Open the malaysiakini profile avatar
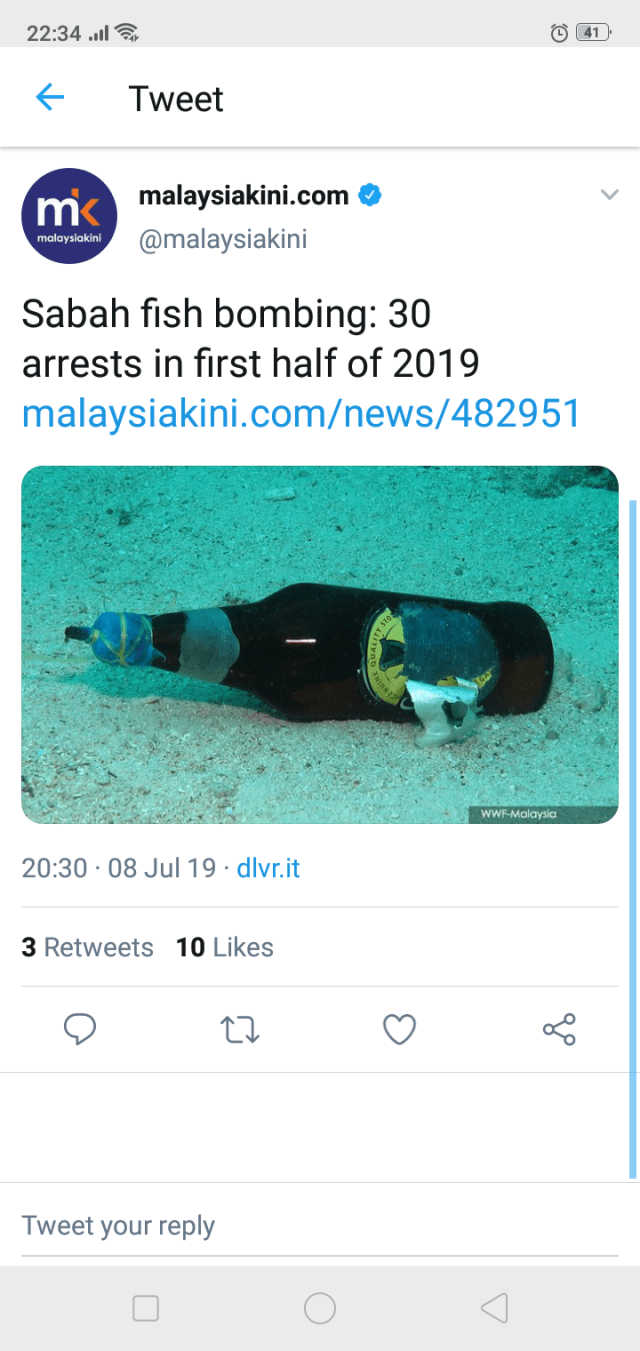The width and height of the screenshot is (640, 1351). 69,216
